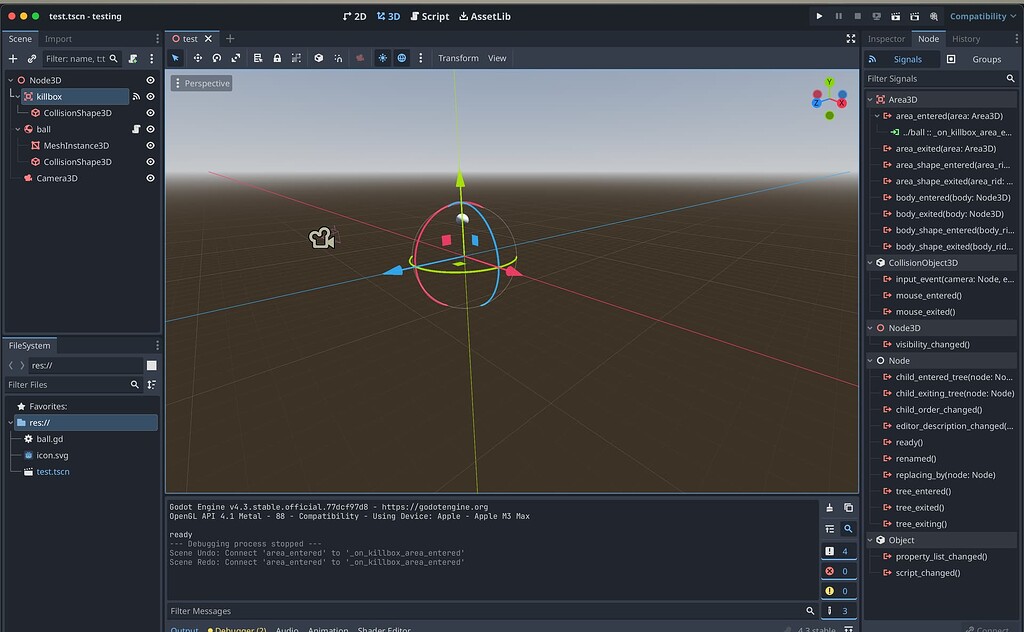The image size is (1024, 632).
Task: Select the Scale tool
Action: [236, 58]
